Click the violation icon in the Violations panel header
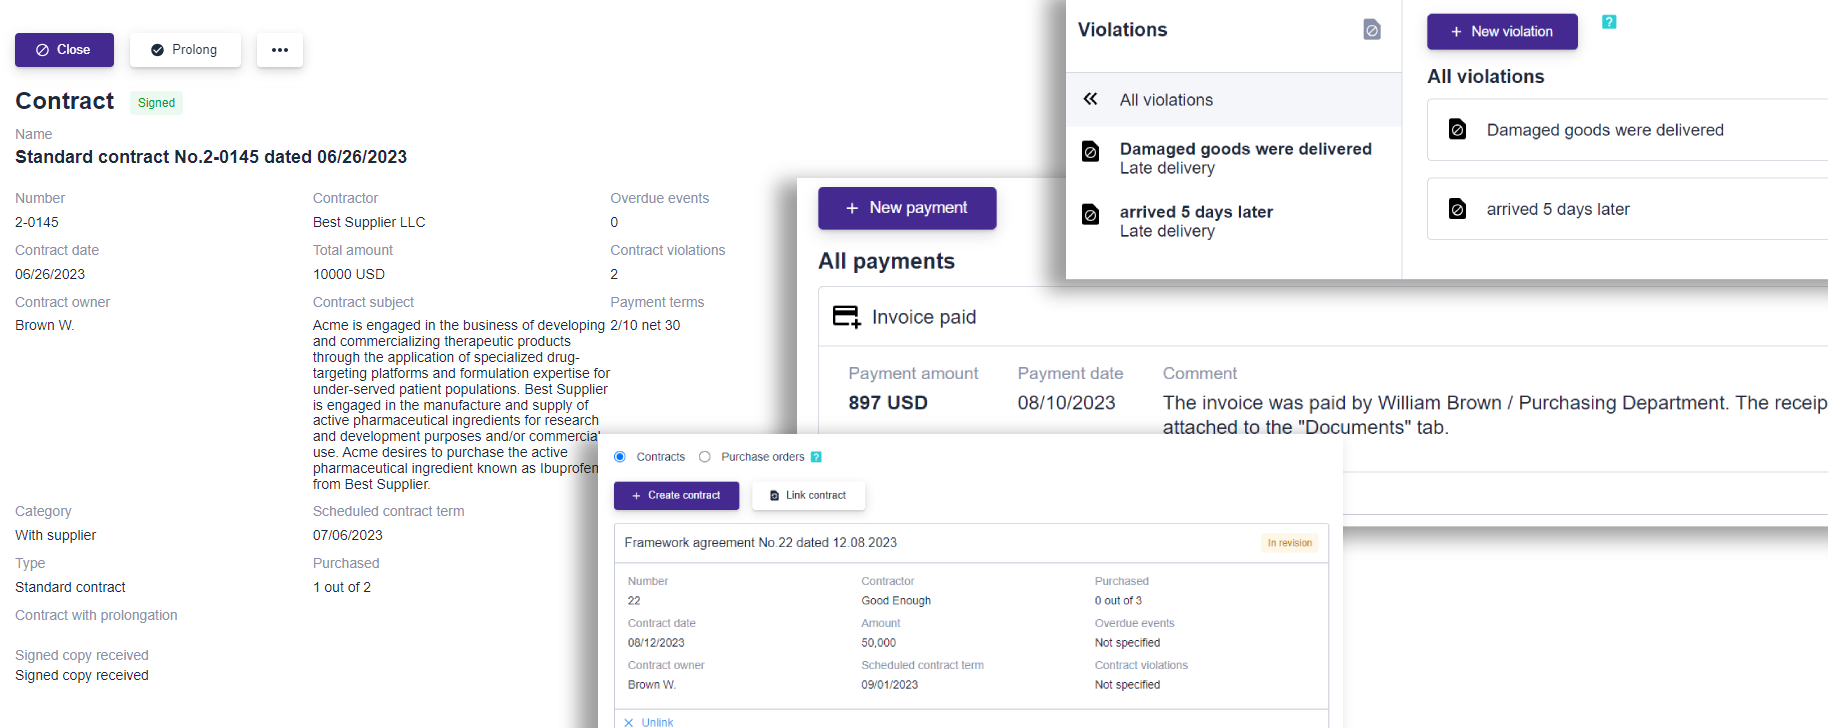 (x=1371, y=29)
